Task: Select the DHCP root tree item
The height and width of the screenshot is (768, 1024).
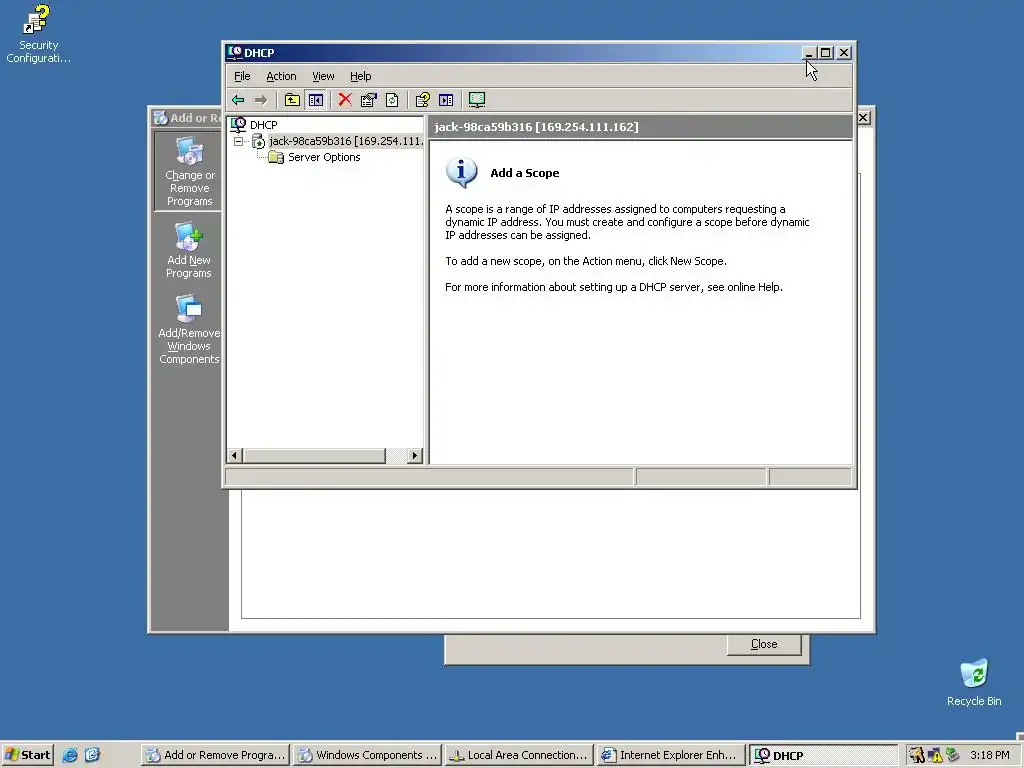Action: point(264,125)
